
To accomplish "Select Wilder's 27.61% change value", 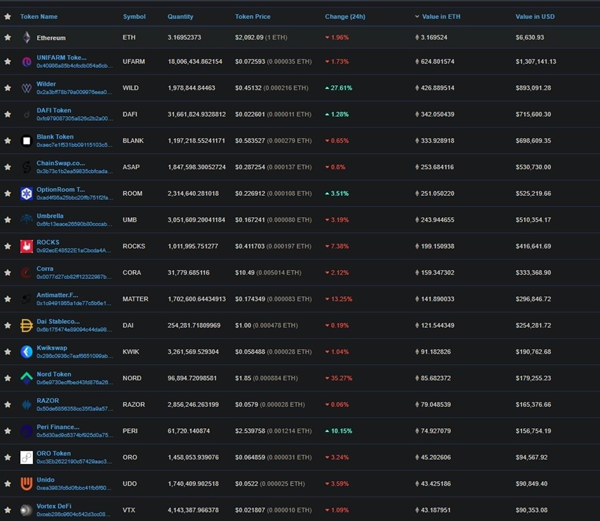I will (339, 88).
